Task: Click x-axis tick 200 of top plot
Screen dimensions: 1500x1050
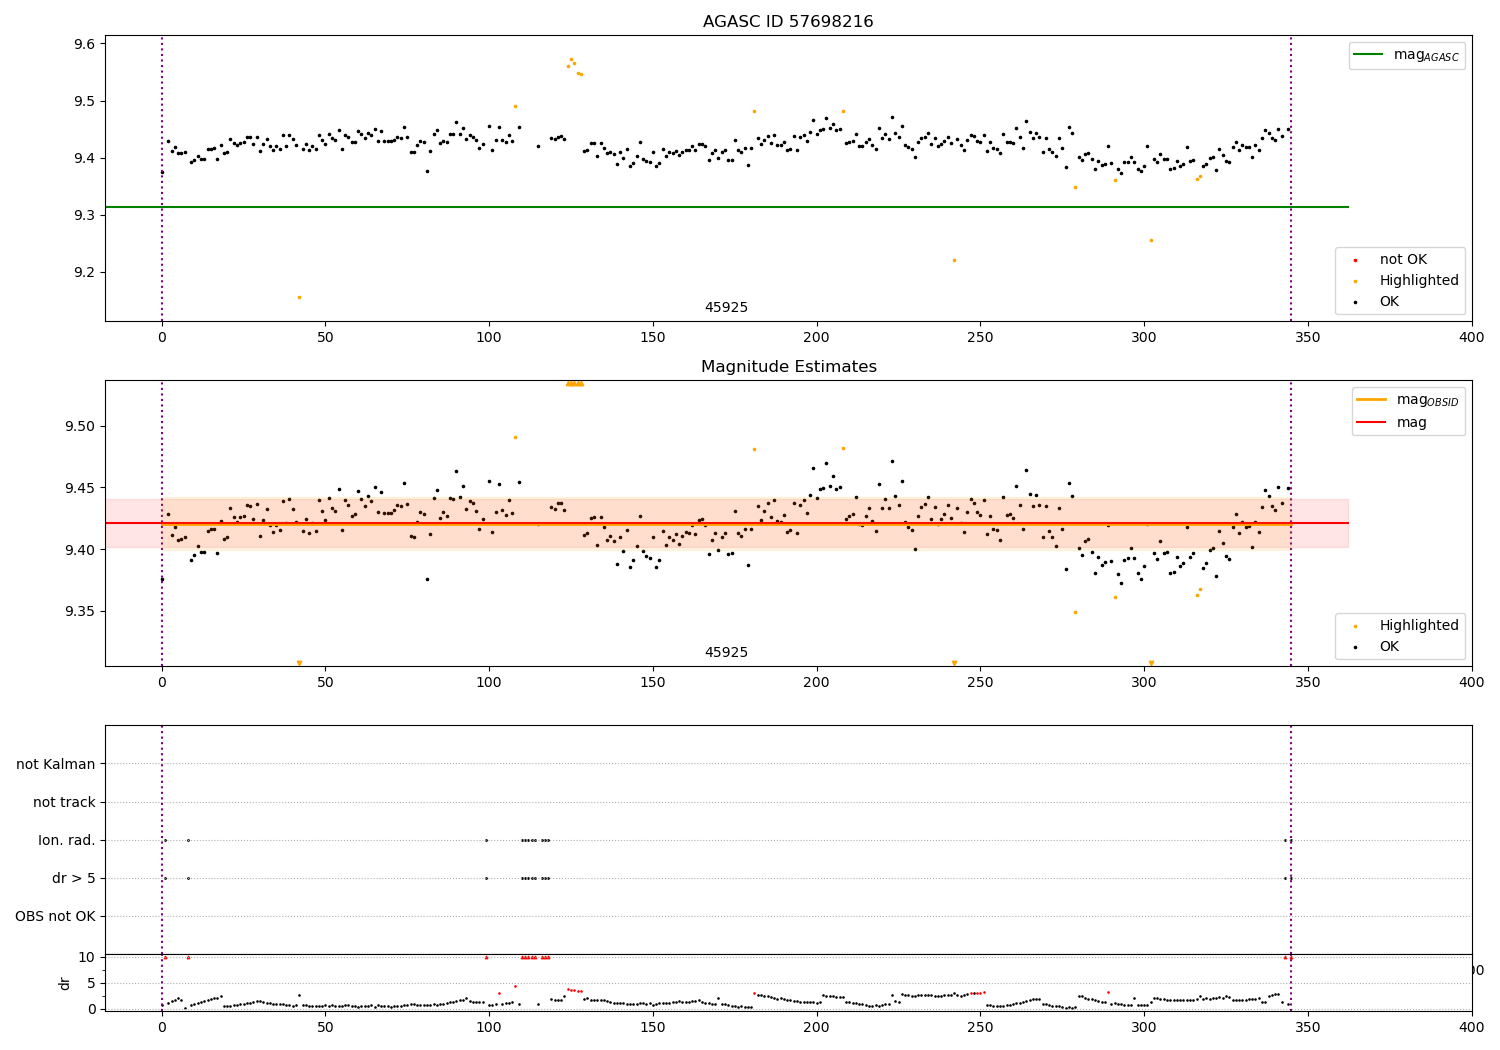Action: pyautogui.click(x=816, y=337)
